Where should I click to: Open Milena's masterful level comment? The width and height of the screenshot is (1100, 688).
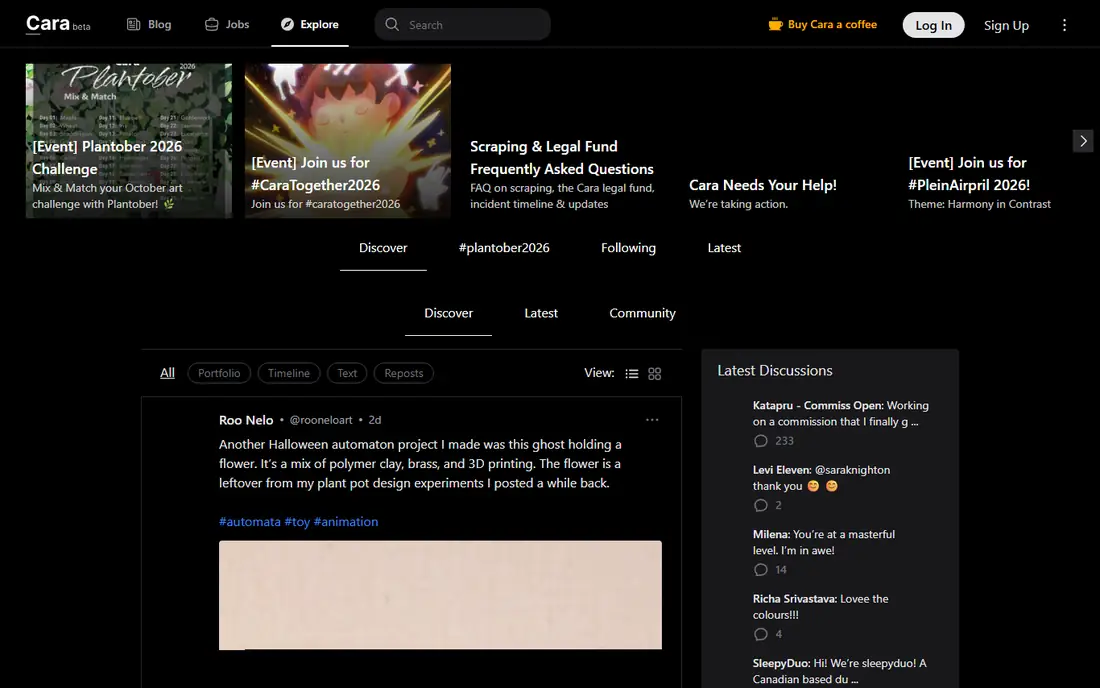click(824, 542)
